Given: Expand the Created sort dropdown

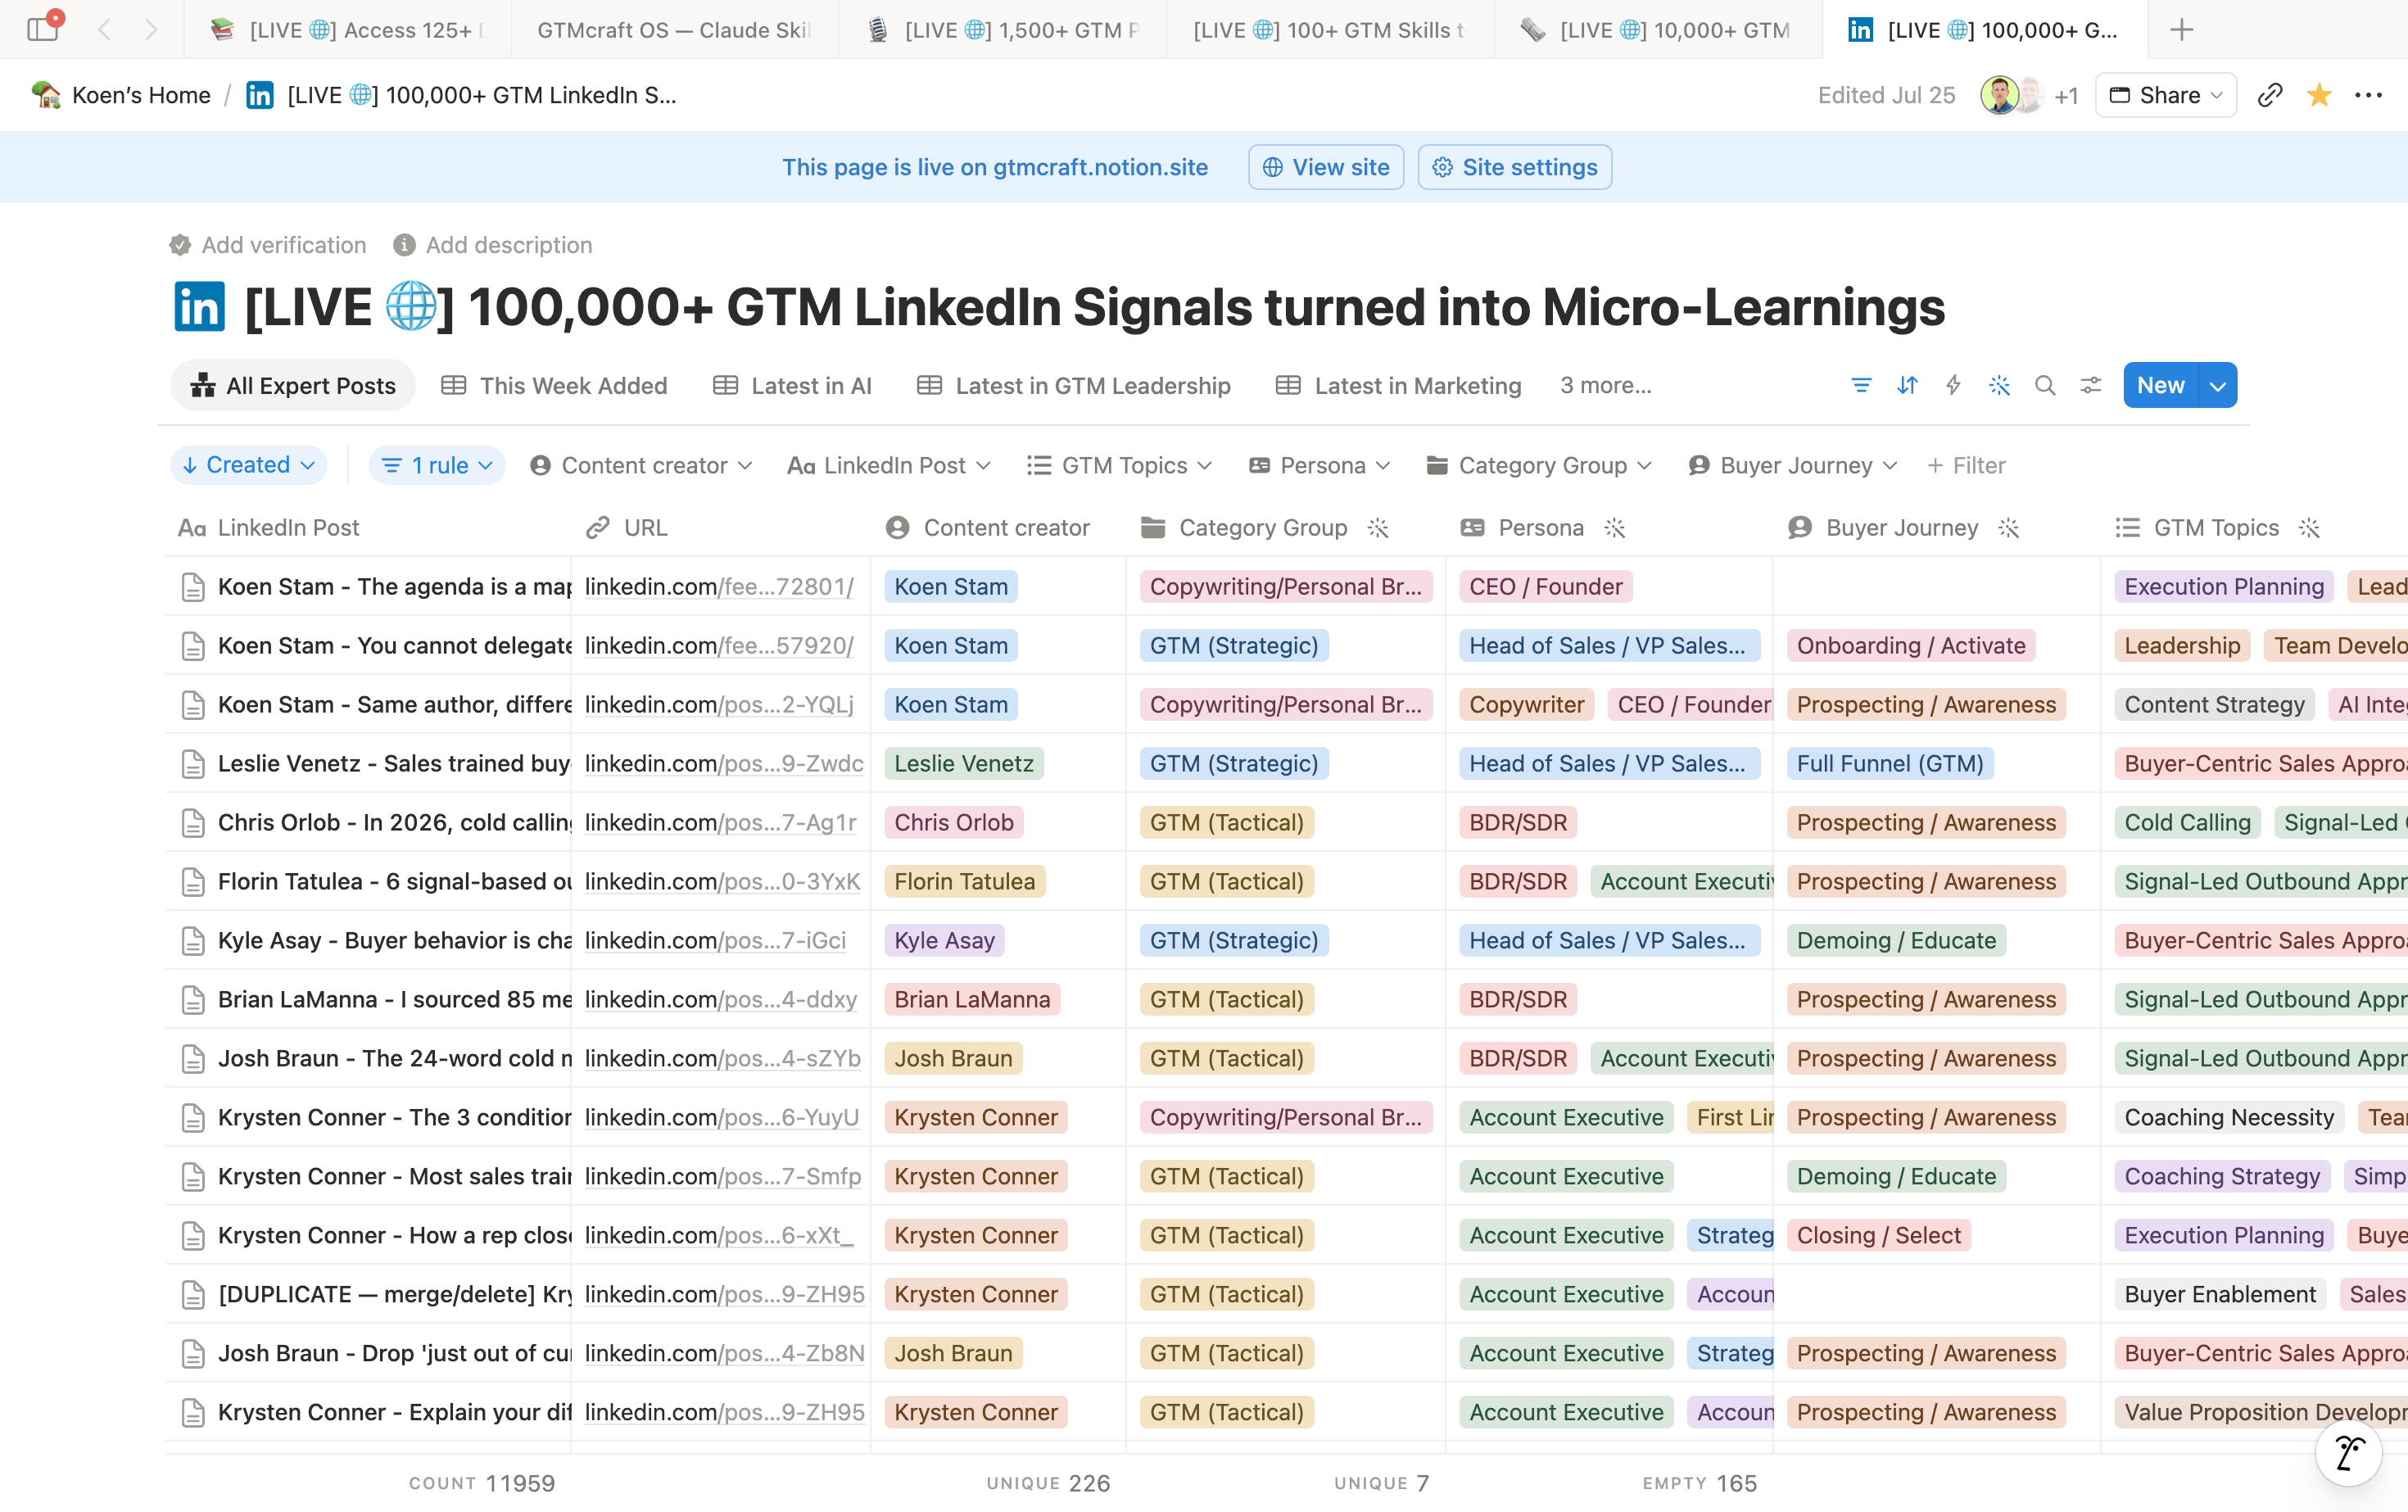Looking at the screenshot, I should 249,465.
